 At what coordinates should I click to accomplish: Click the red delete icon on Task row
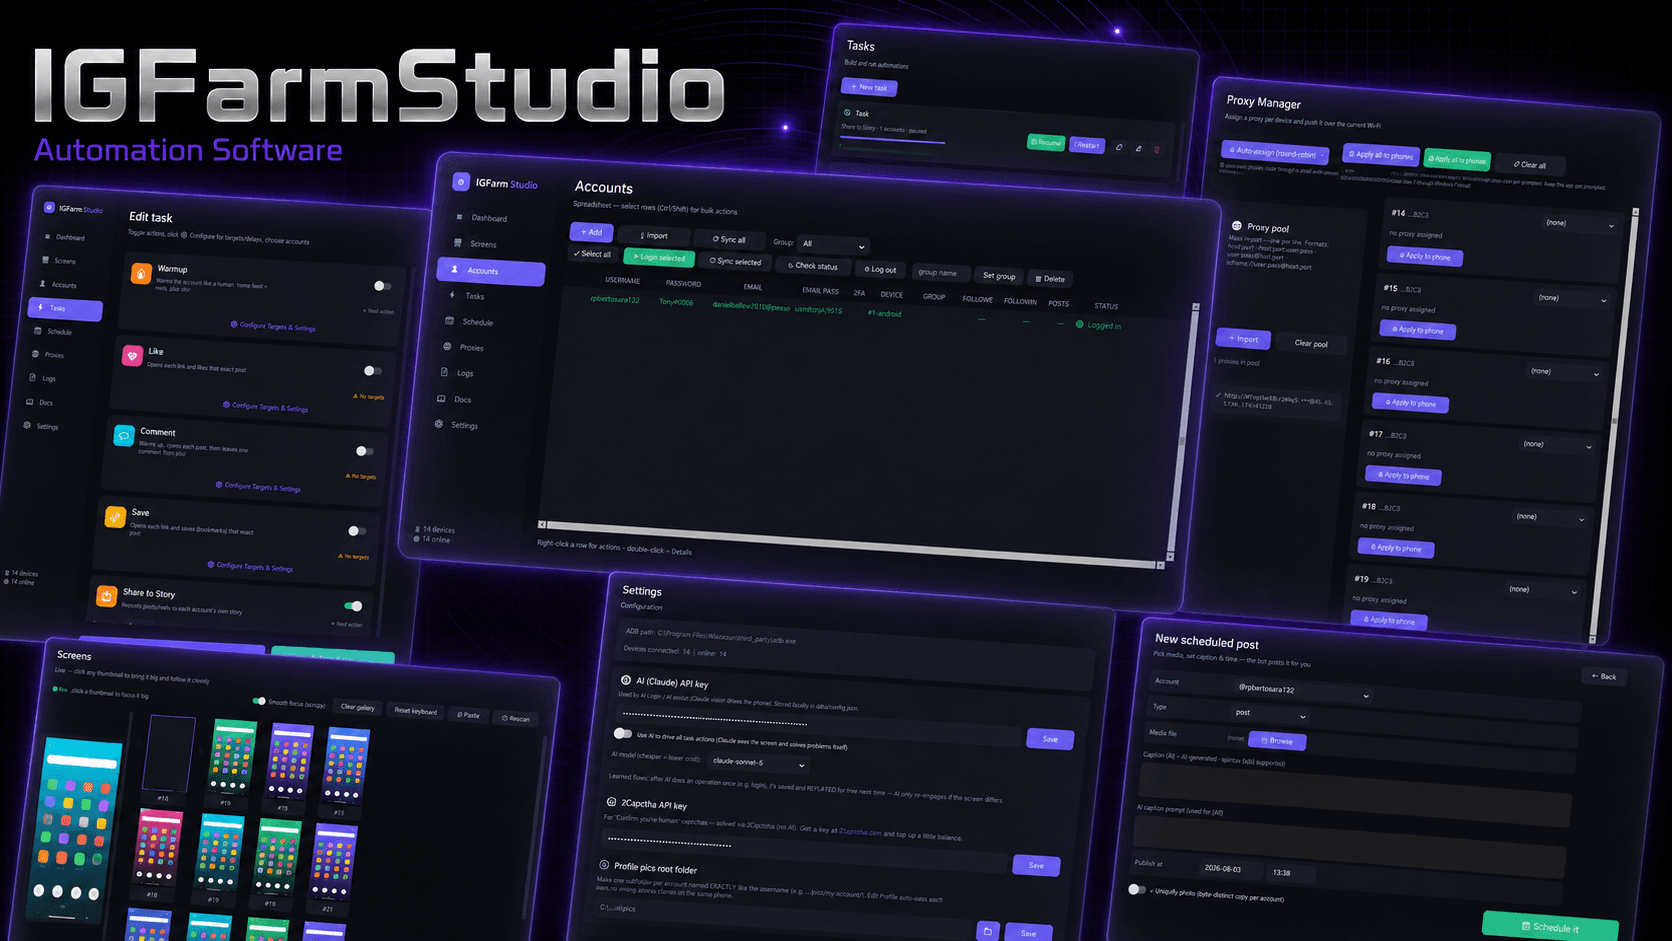coord(1157,150)
